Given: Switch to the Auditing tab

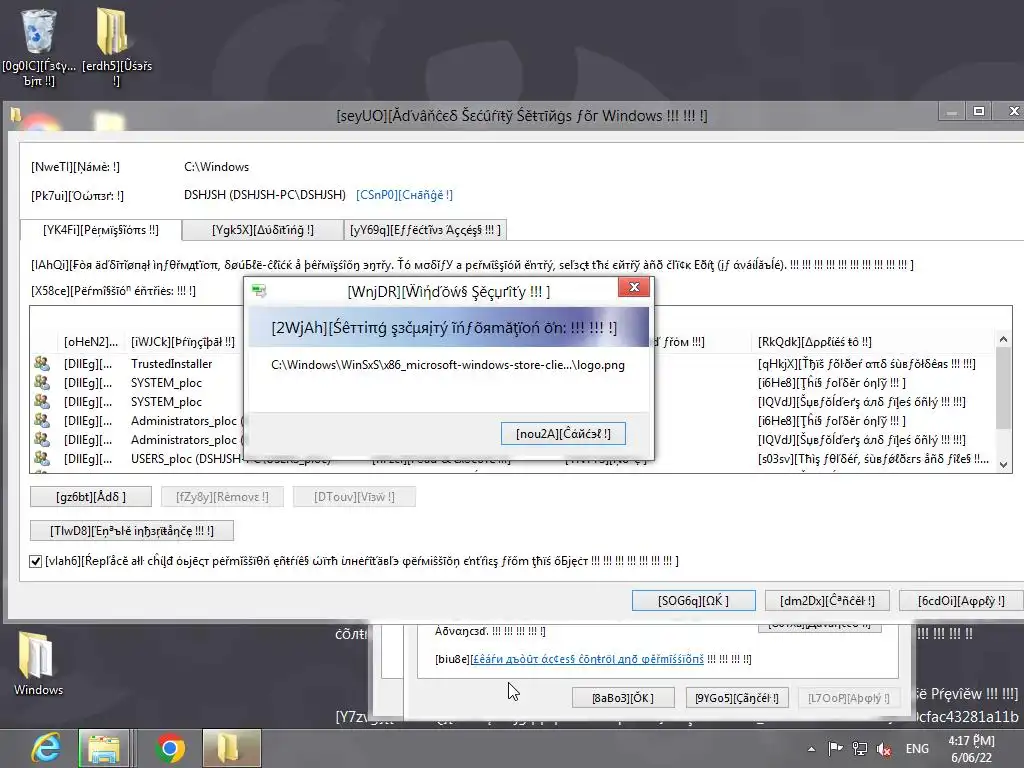Looking at the screenshot, I should (263, 230).
